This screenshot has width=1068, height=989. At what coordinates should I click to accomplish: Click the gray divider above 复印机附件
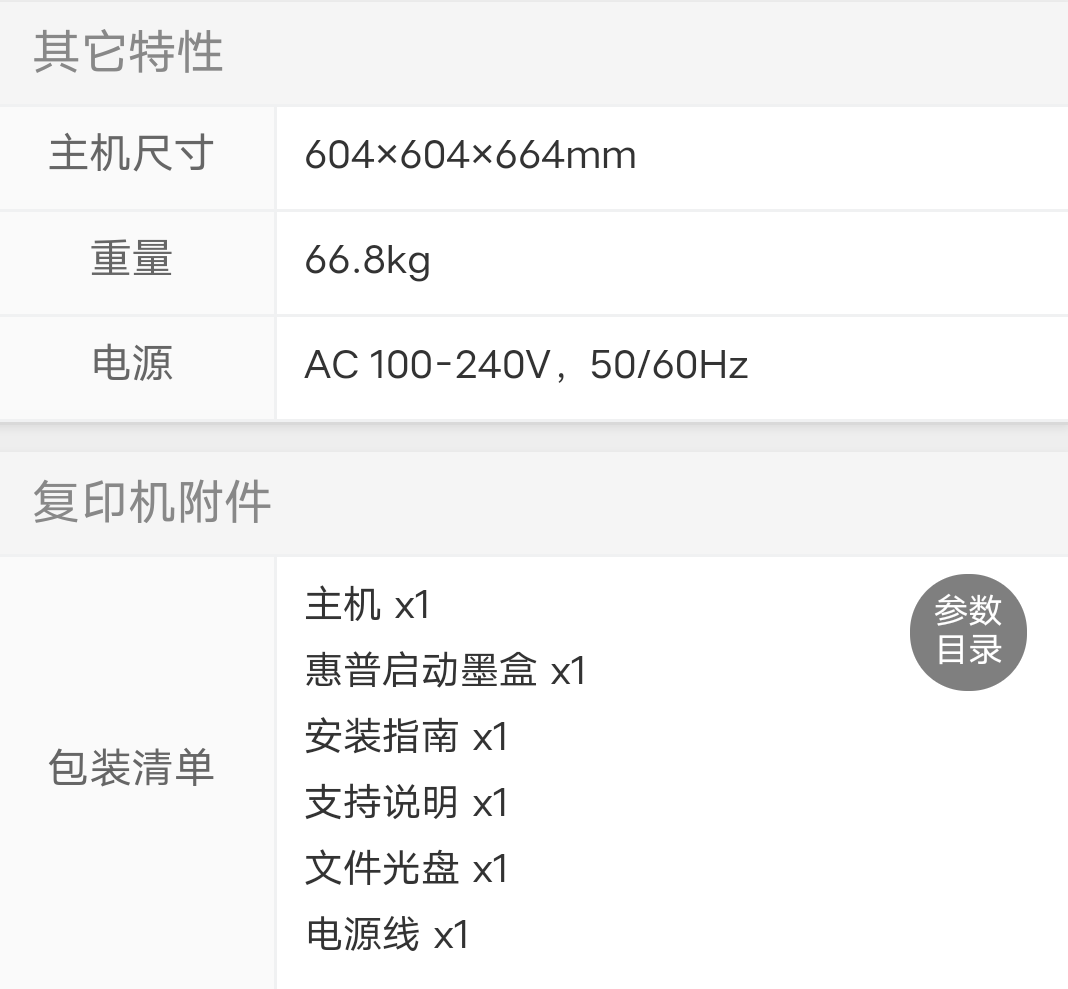pyautogui.click(x=534, y=436)
